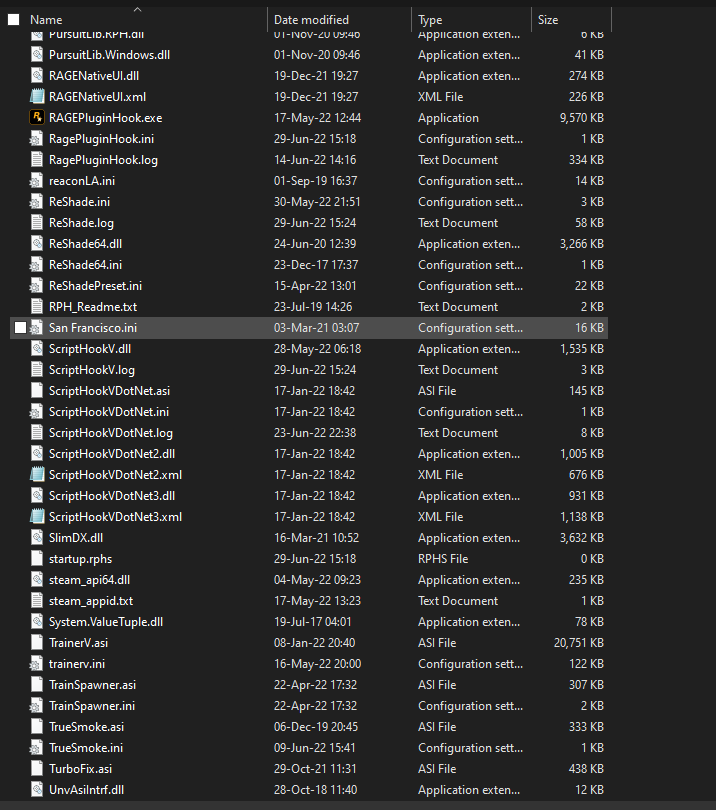Click the reaconLA.ini file icon

click(37, 181)
